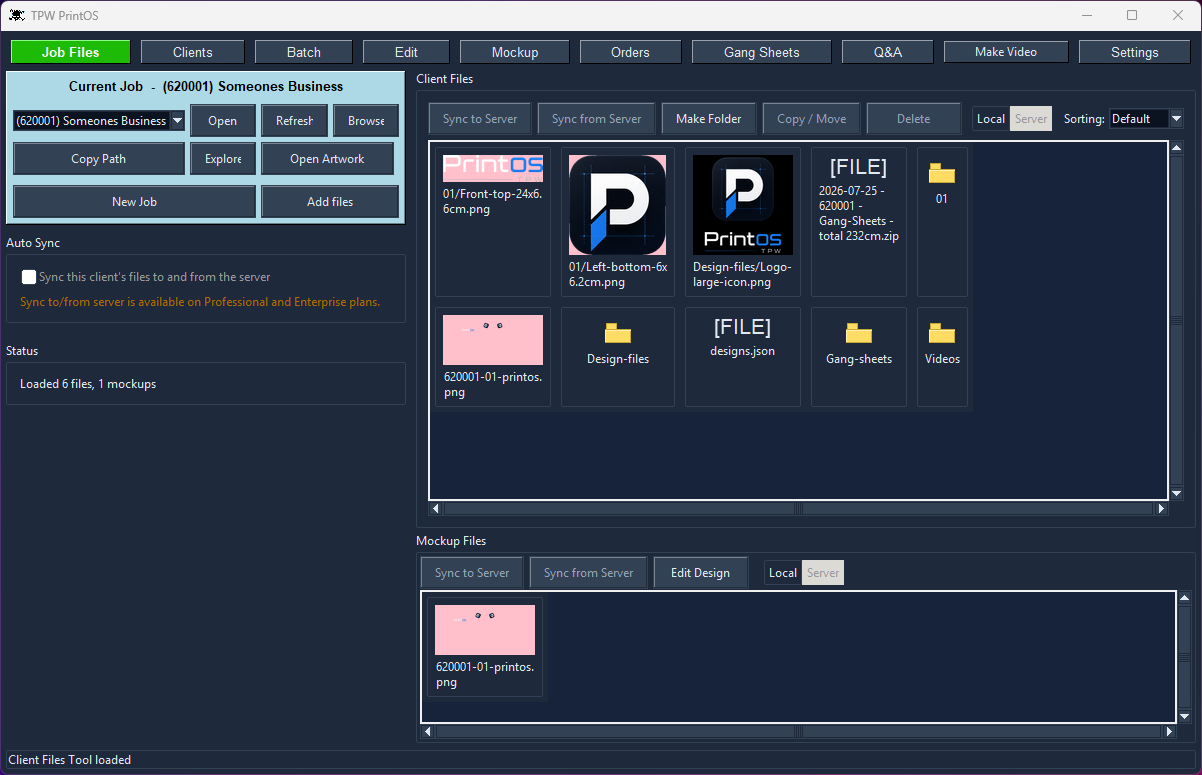Screen dimensions: 1202x775
Task: Go to the Clients tab
Action: [193, 52]
